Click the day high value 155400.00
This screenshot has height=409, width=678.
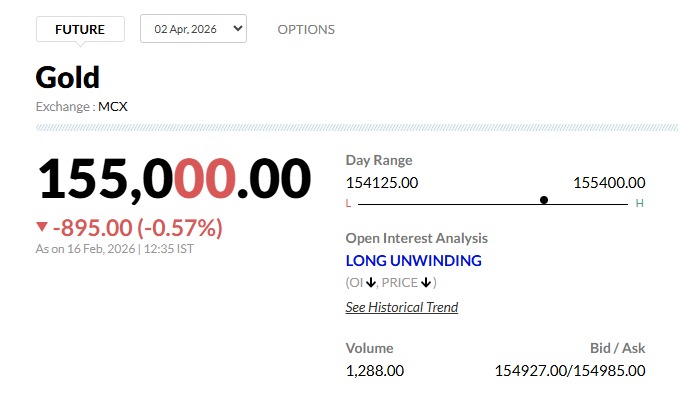point(609,182)
